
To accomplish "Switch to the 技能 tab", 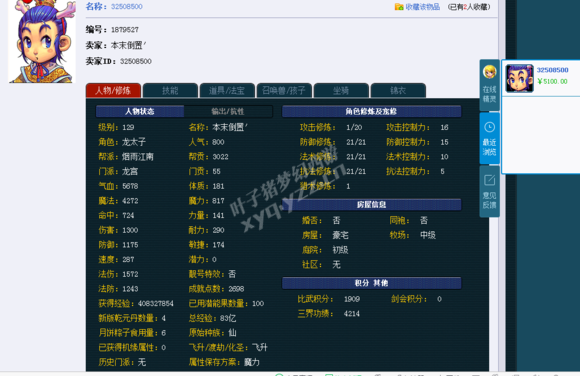I will tap(170, 91).
